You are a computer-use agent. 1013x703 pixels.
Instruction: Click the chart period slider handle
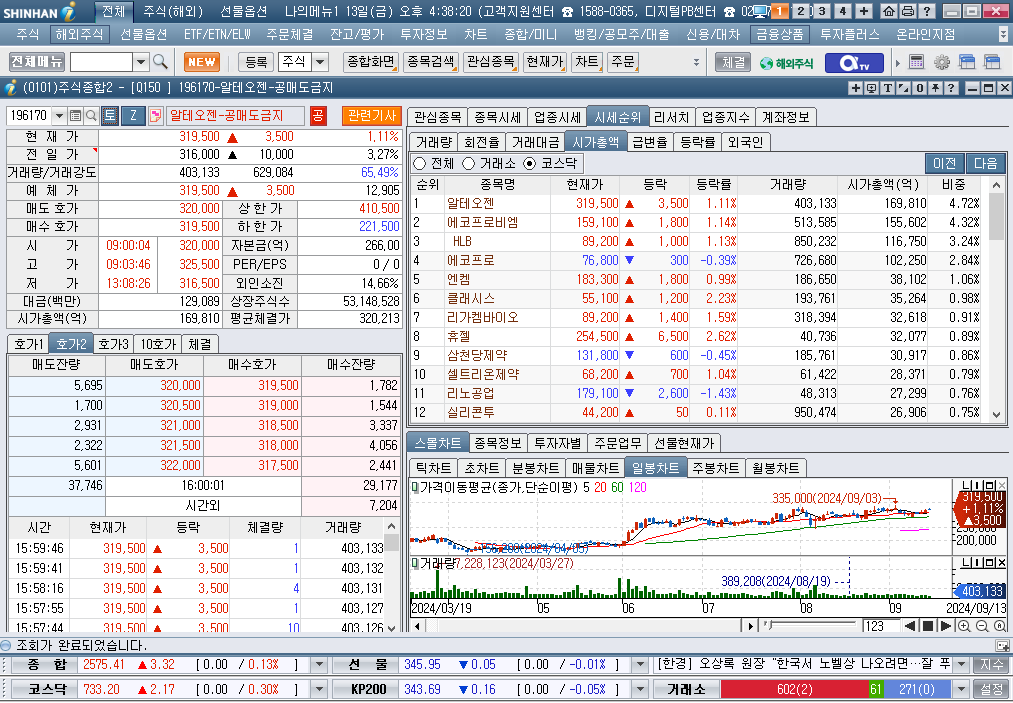pos(768,625)
